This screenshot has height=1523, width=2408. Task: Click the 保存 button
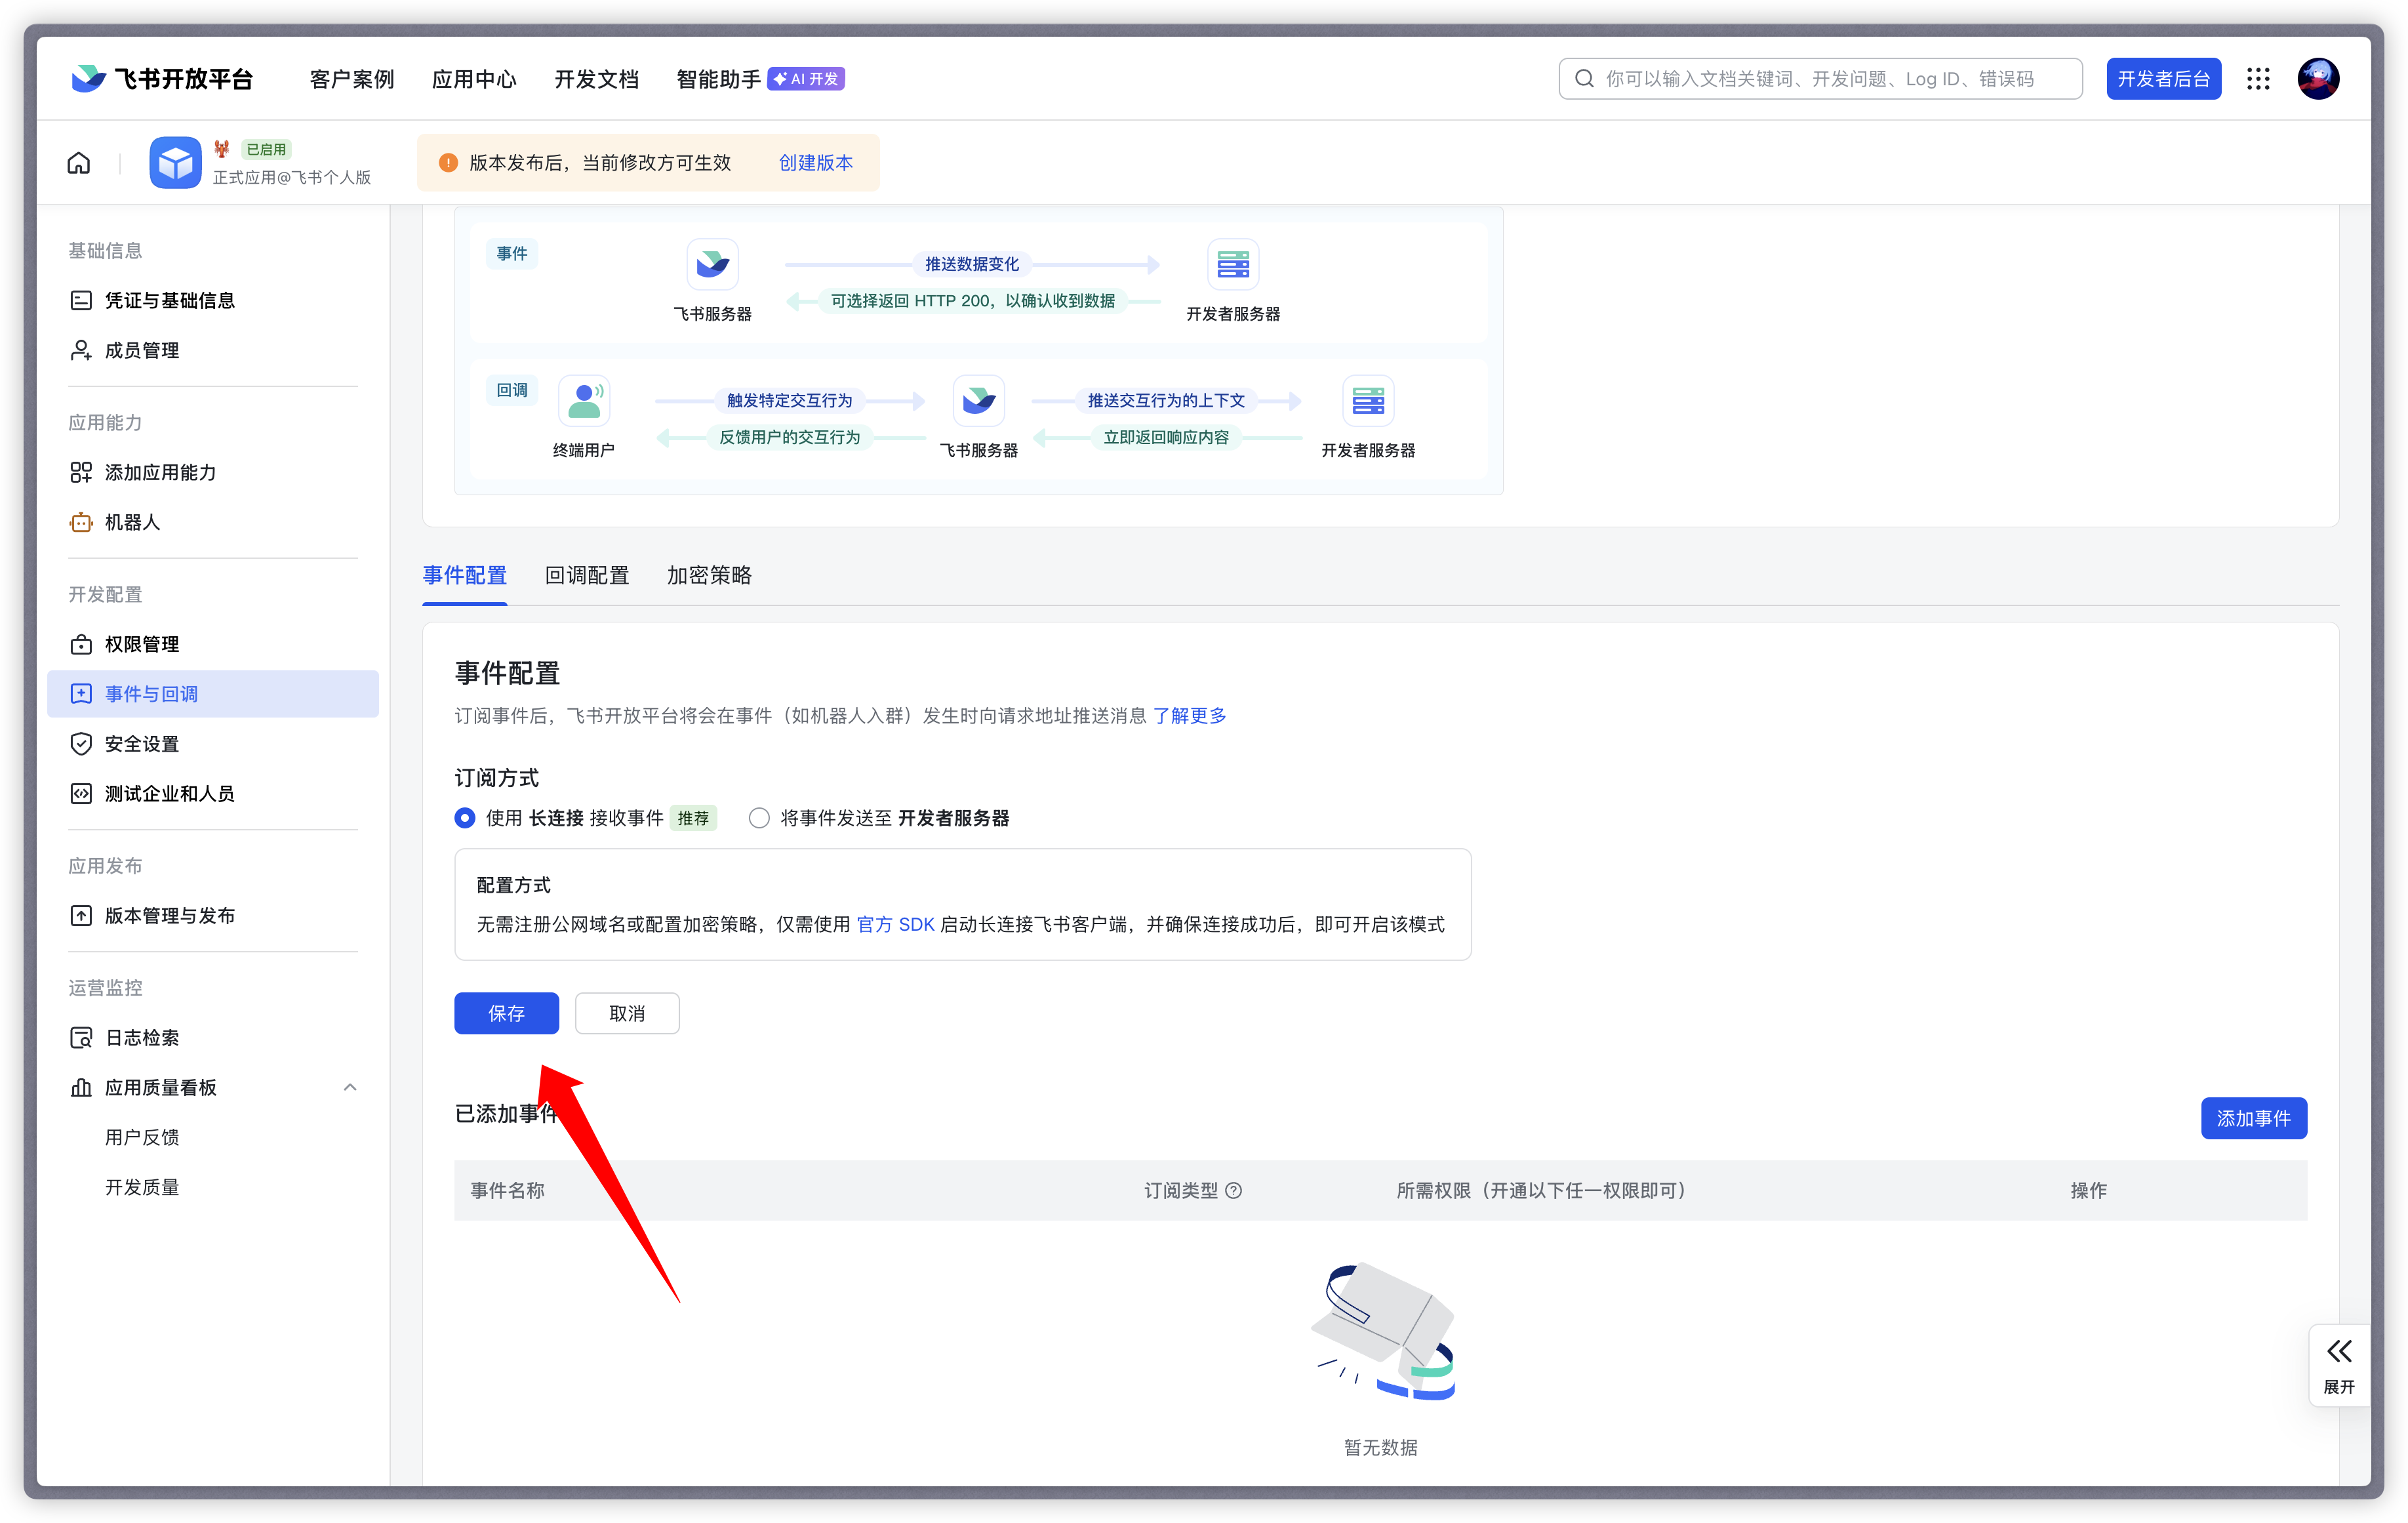(506, 1013)
